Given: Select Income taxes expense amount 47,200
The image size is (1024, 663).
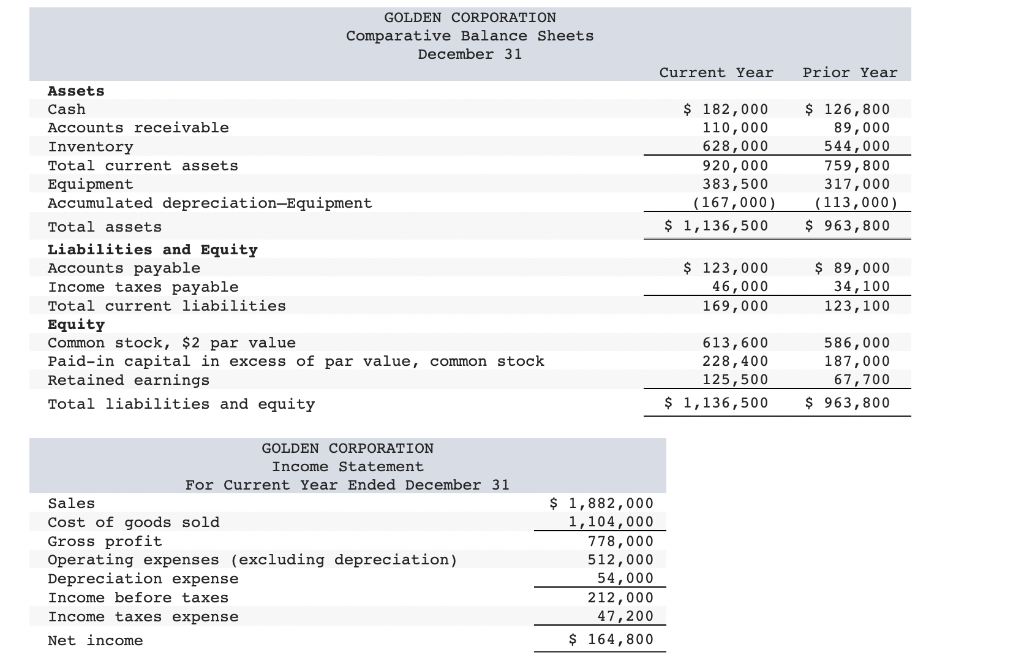Looking at the screenshot, I should coord(625,616).
